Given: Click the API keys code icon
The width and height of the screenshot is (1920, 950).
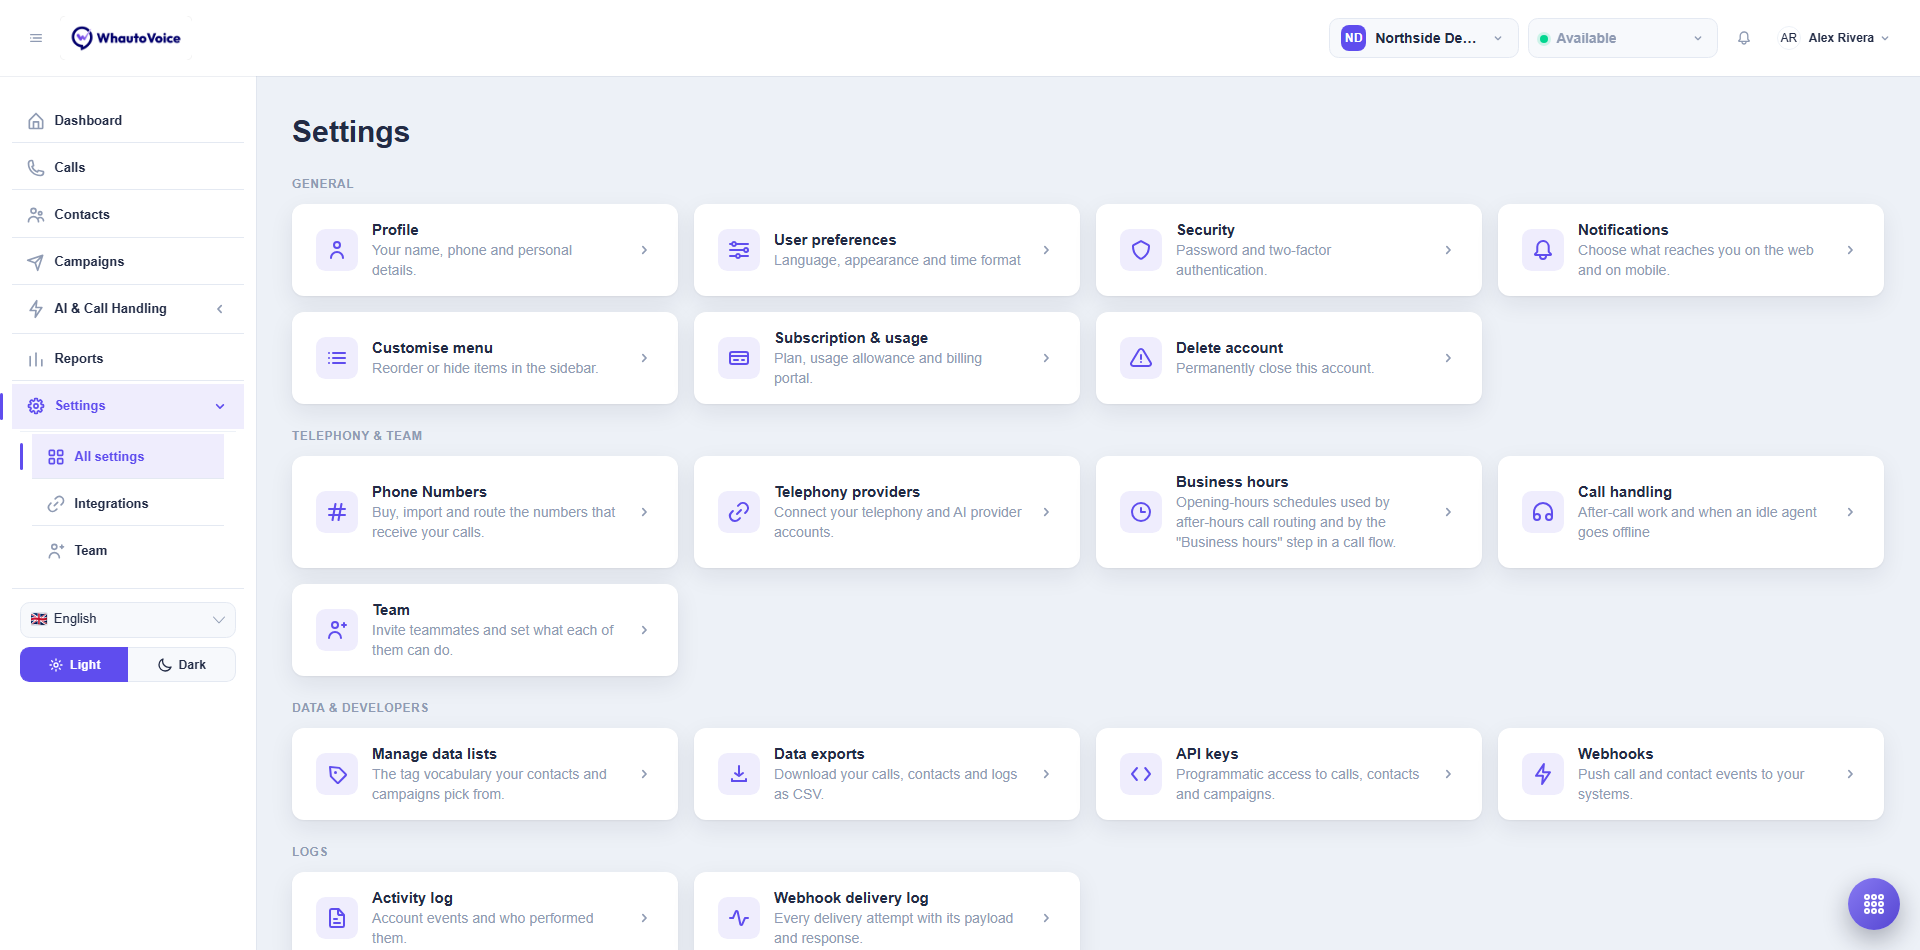Looking at the screenshot, I should point(1141,774).
